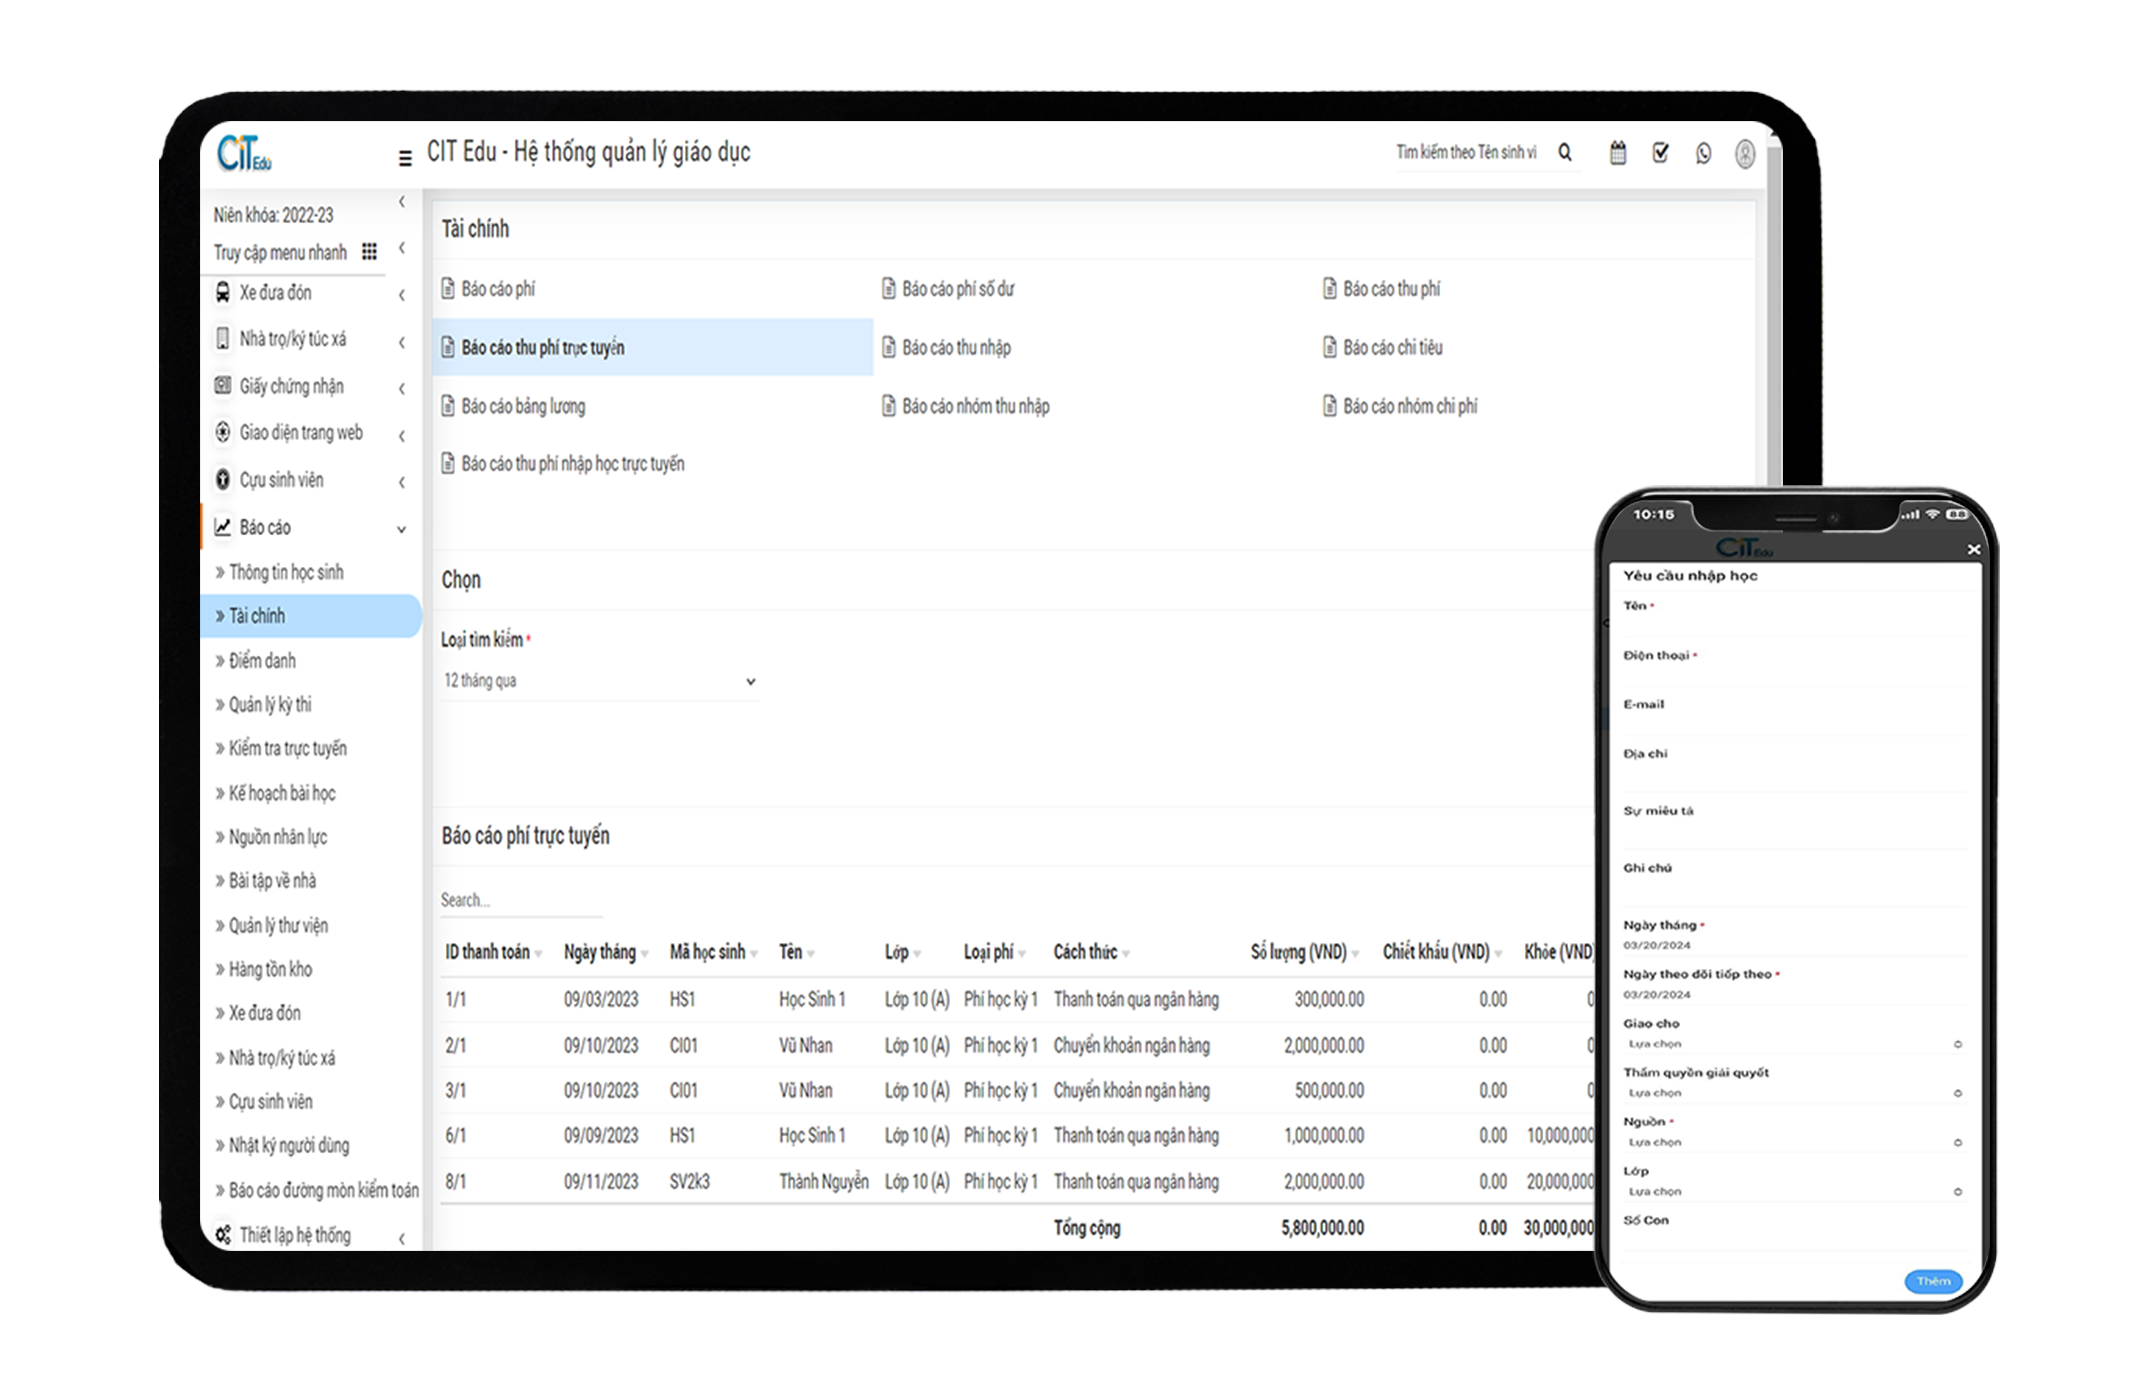Sort by the Cách thức column
The height and width of the screenshot is (1381, 2154).
coord(1091,951)
